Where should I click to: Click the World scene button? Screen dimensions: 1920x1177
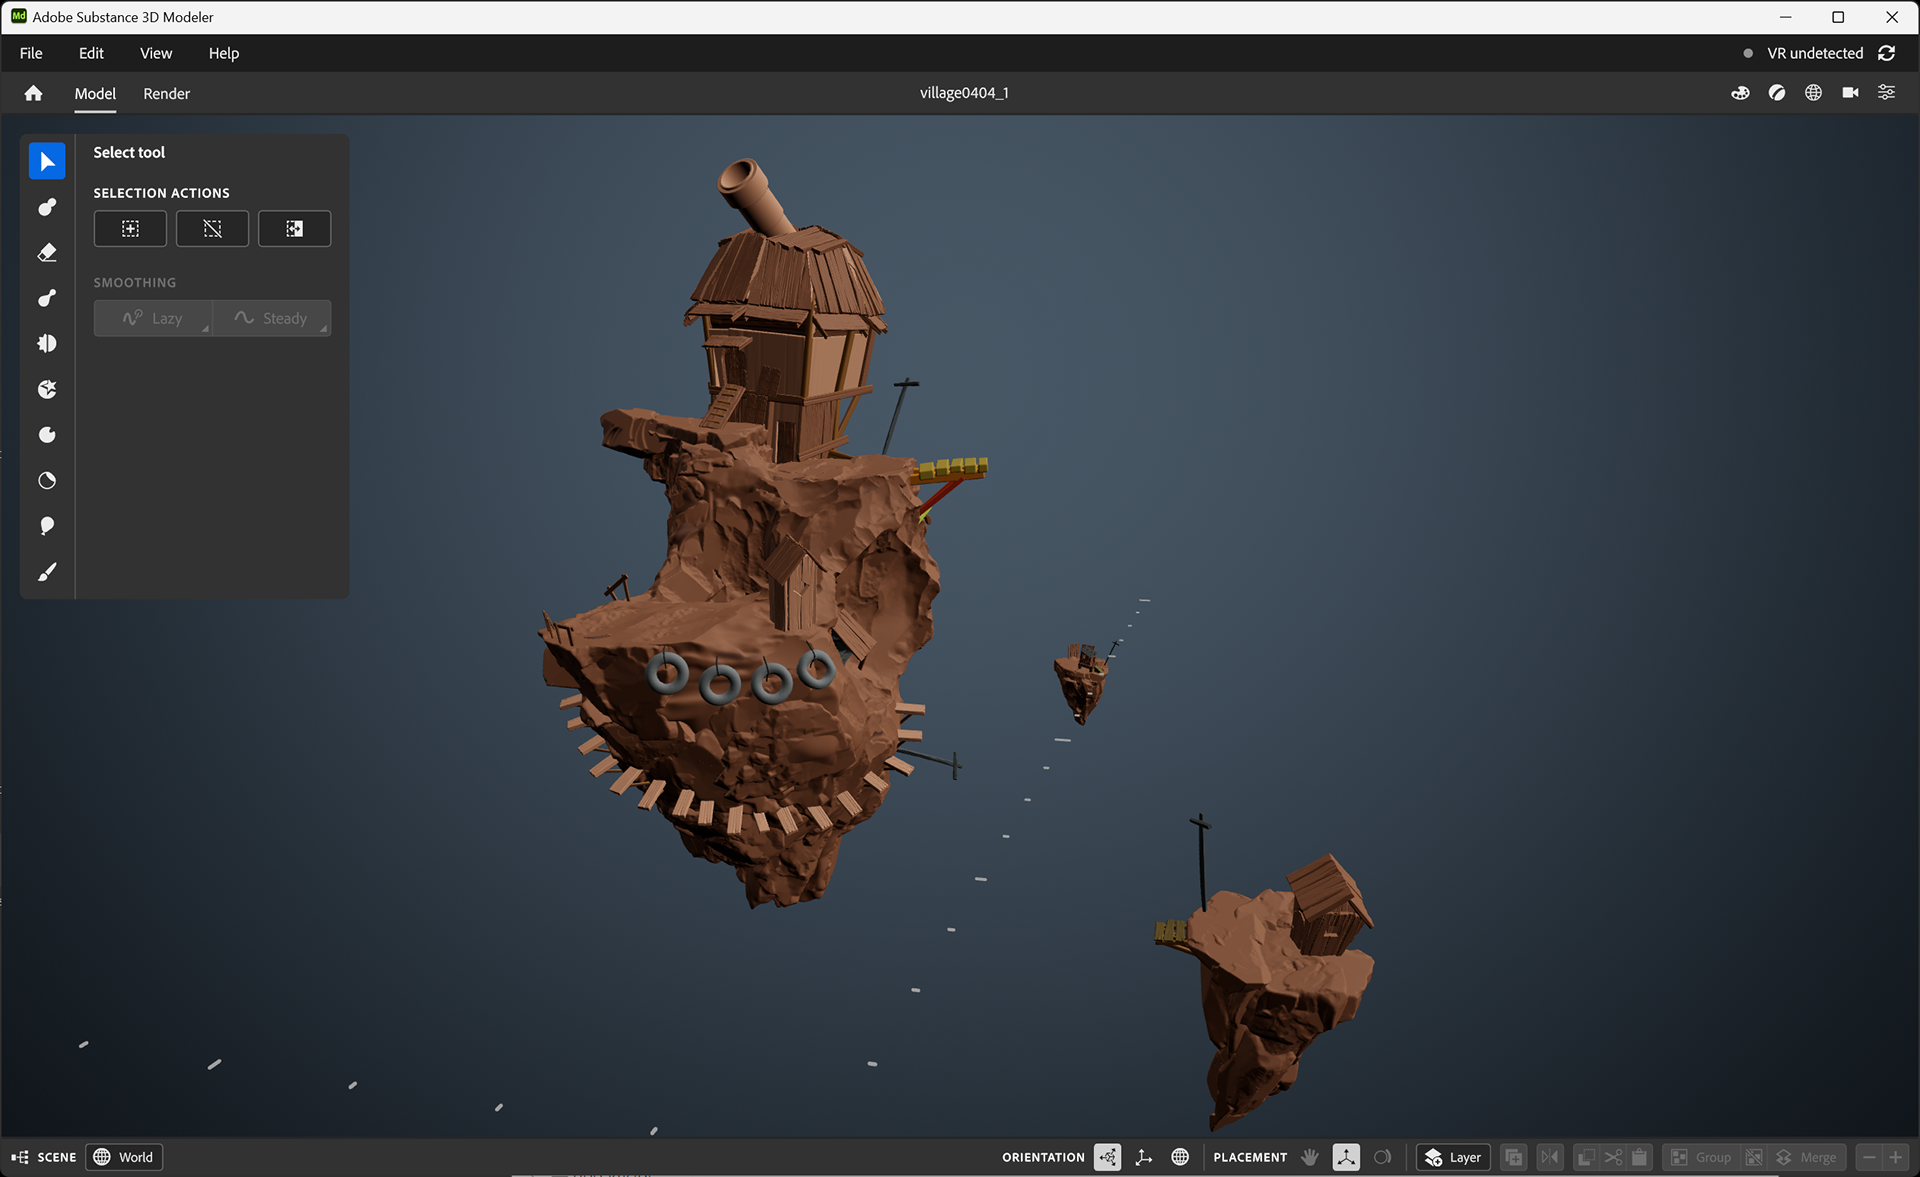[x=124, y=1157]
